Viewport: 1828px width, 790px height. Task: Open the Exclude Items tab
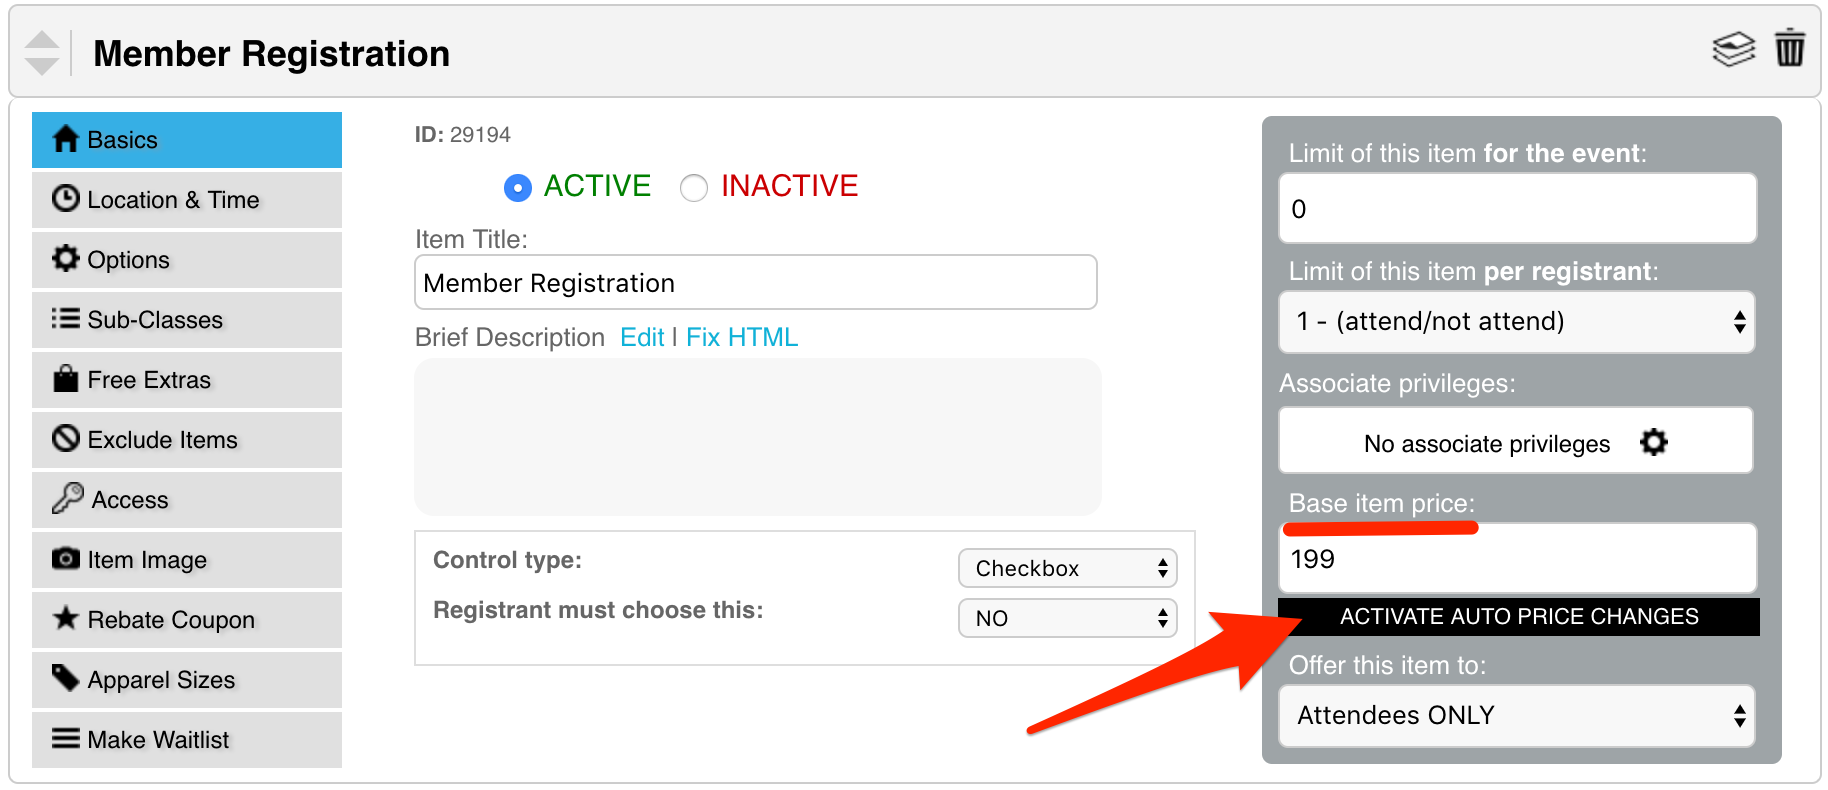[x=187, y=440]
